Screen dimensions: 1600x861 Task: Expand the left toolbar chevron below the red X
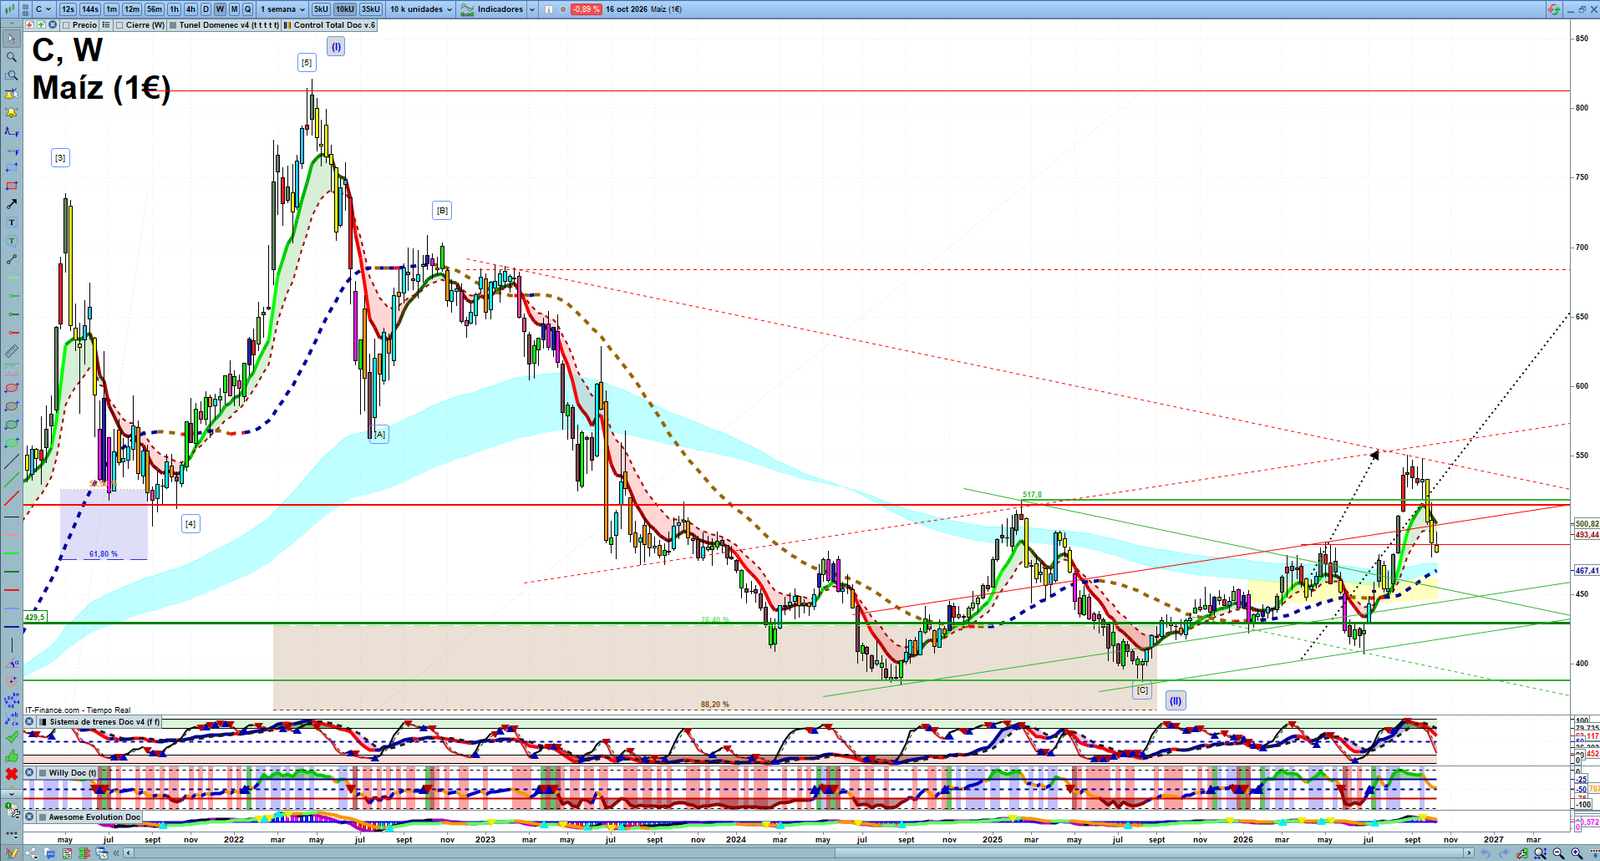click(11, 793)
